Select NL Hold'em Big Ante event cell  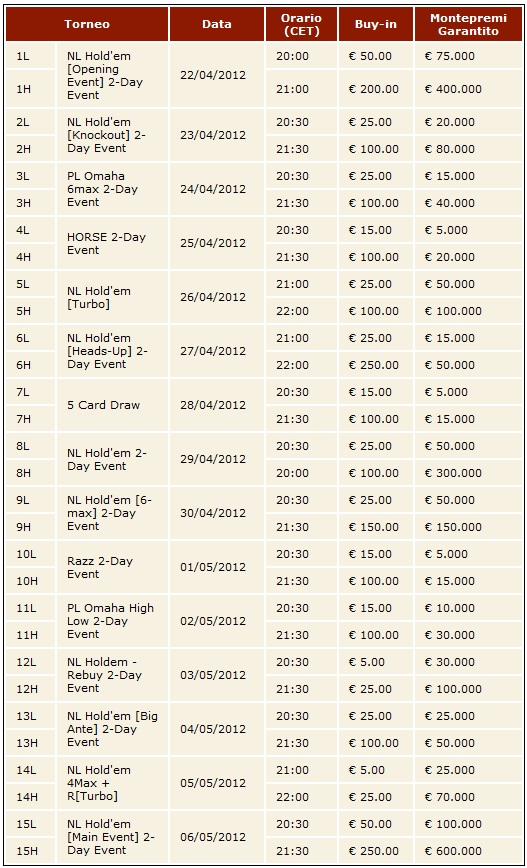pyautogui.click(x=112, y=729)
